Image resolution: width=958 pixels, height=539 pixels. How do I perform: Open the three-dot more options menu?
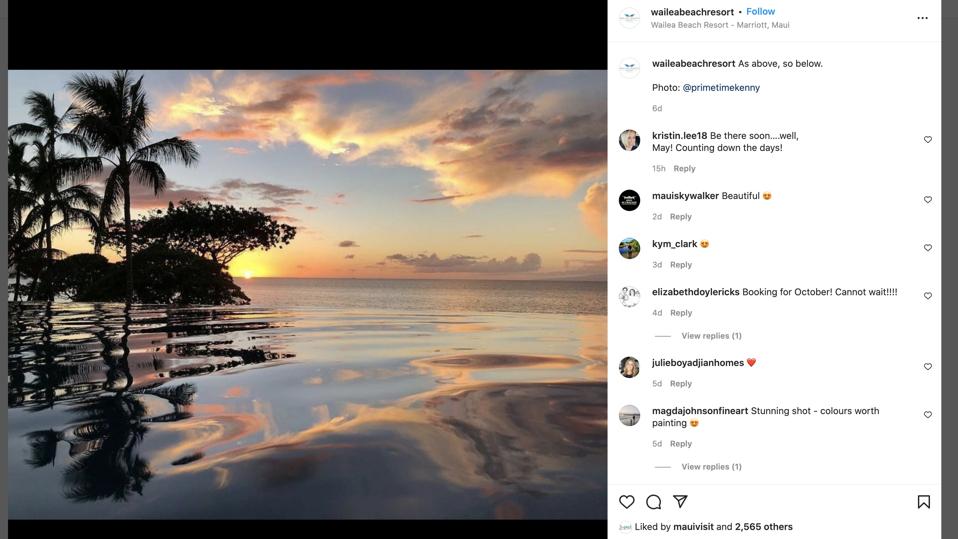(x=922, y=18)
